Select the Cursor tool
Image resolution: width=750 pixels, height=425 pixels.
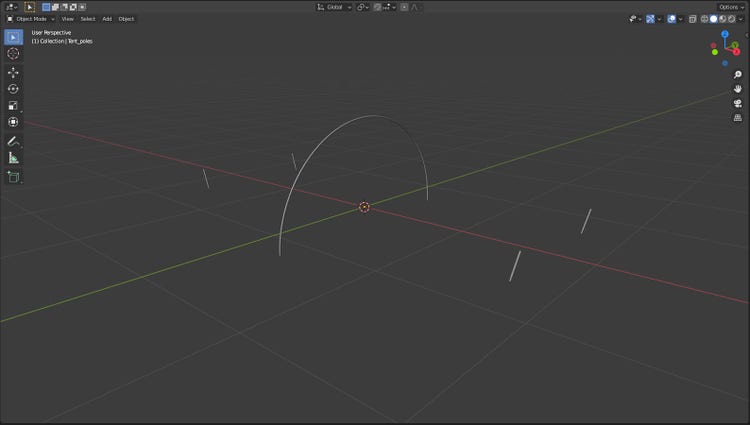[13, 54]
